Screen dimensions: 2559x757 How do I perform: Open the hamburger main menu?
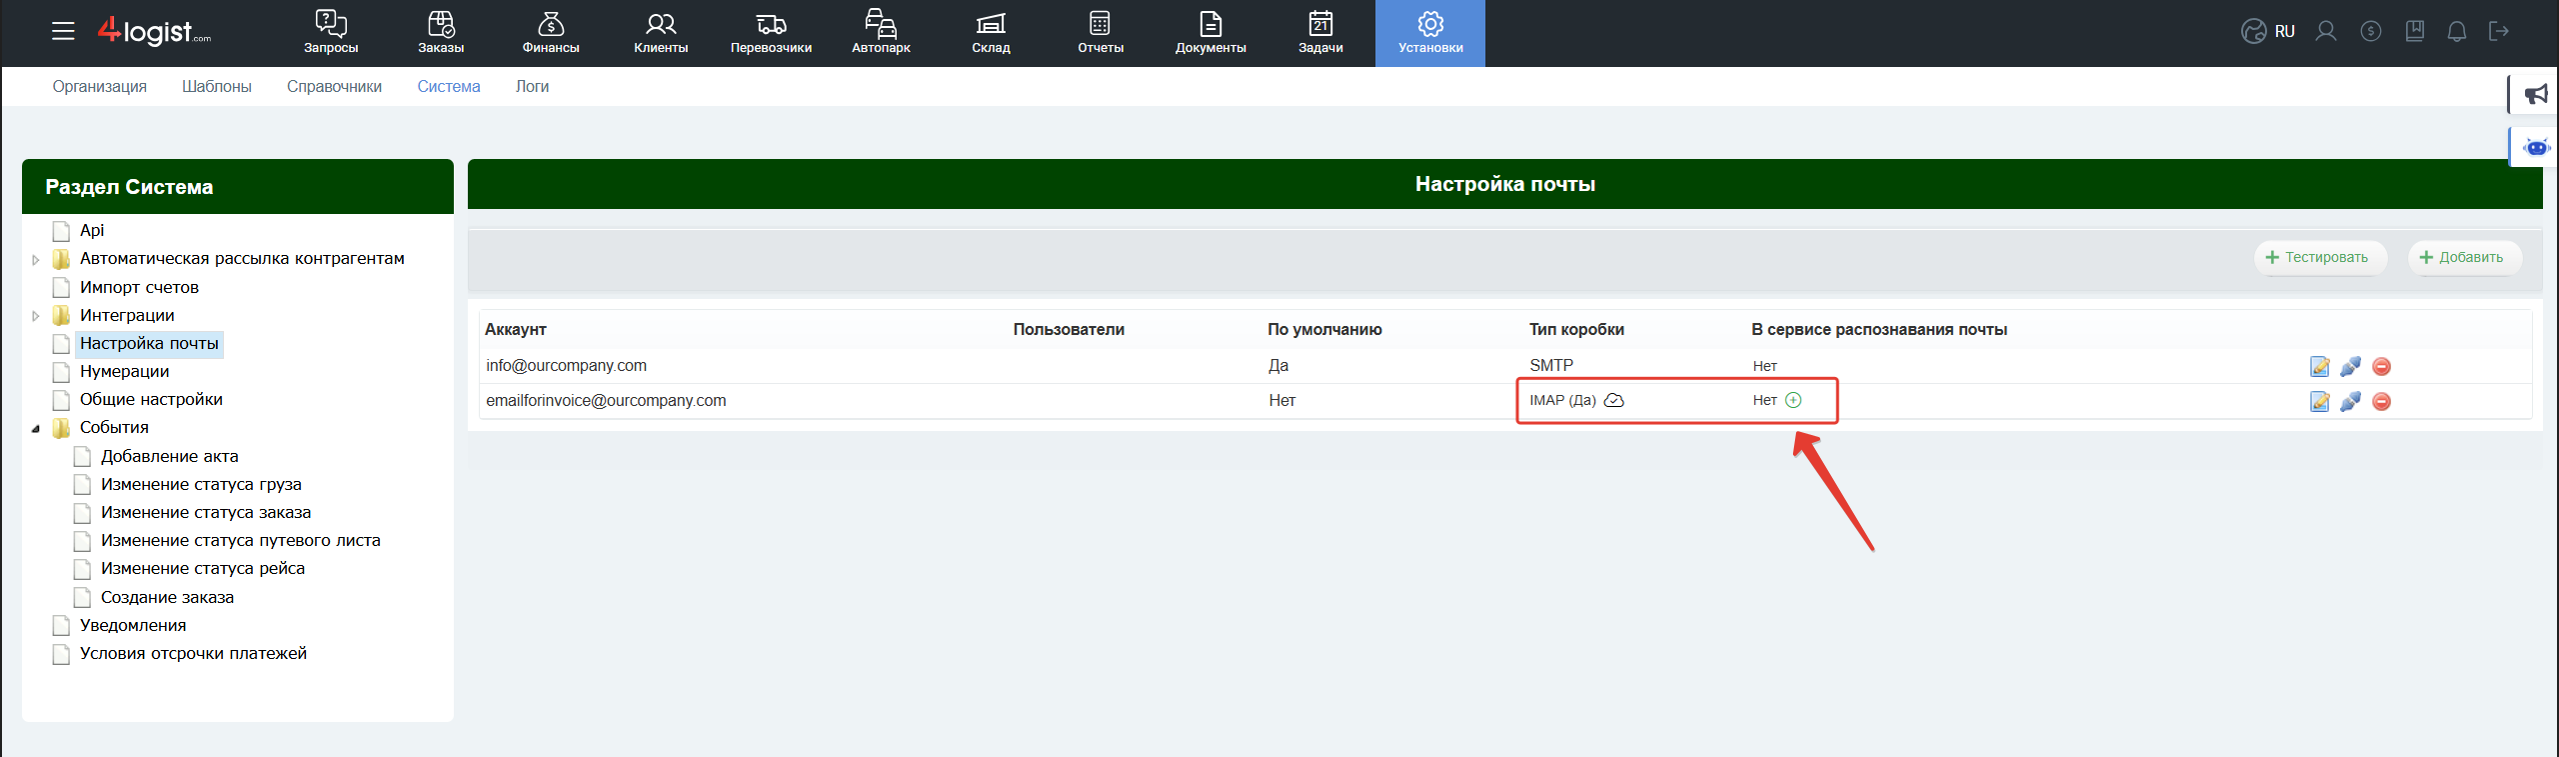coord(63,31)
